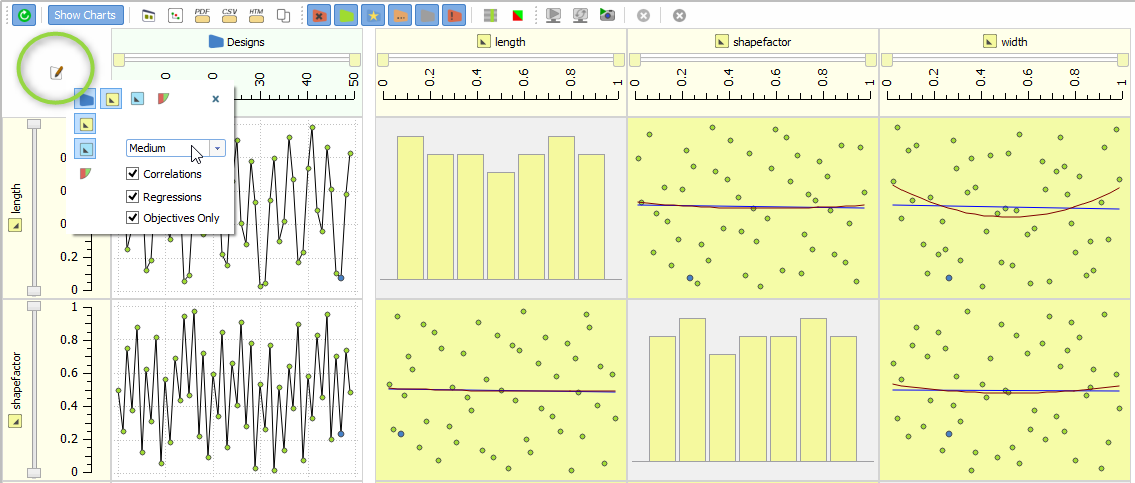The image size is (1135, 483).
Task: Click the width column range slider right handle
Action: click(1122, 59)
